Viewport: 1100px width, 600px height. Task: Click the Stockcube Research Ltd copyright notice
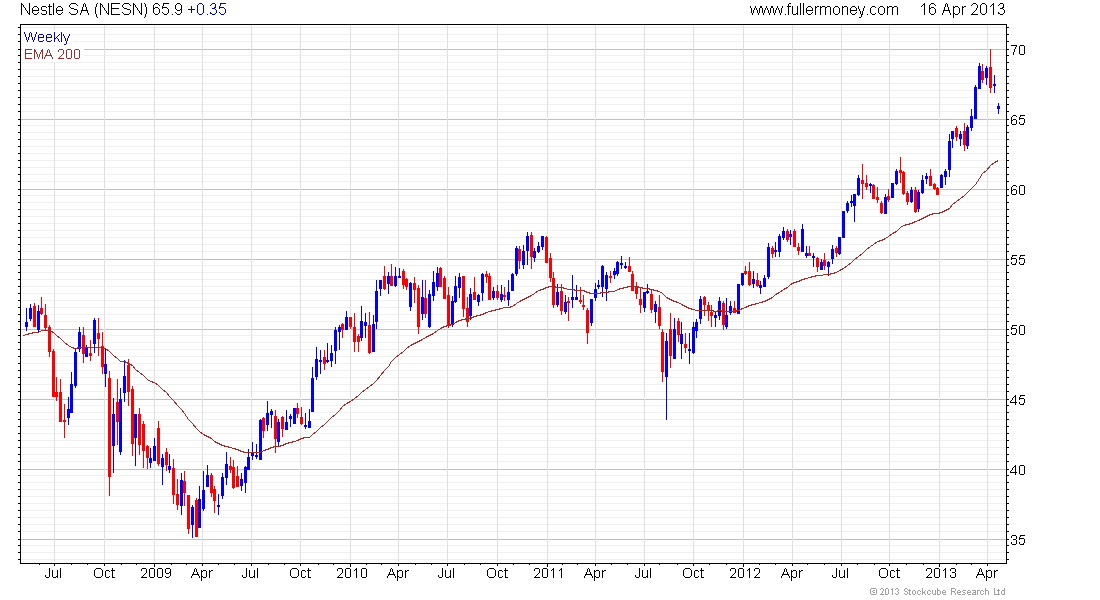[937, 592]
